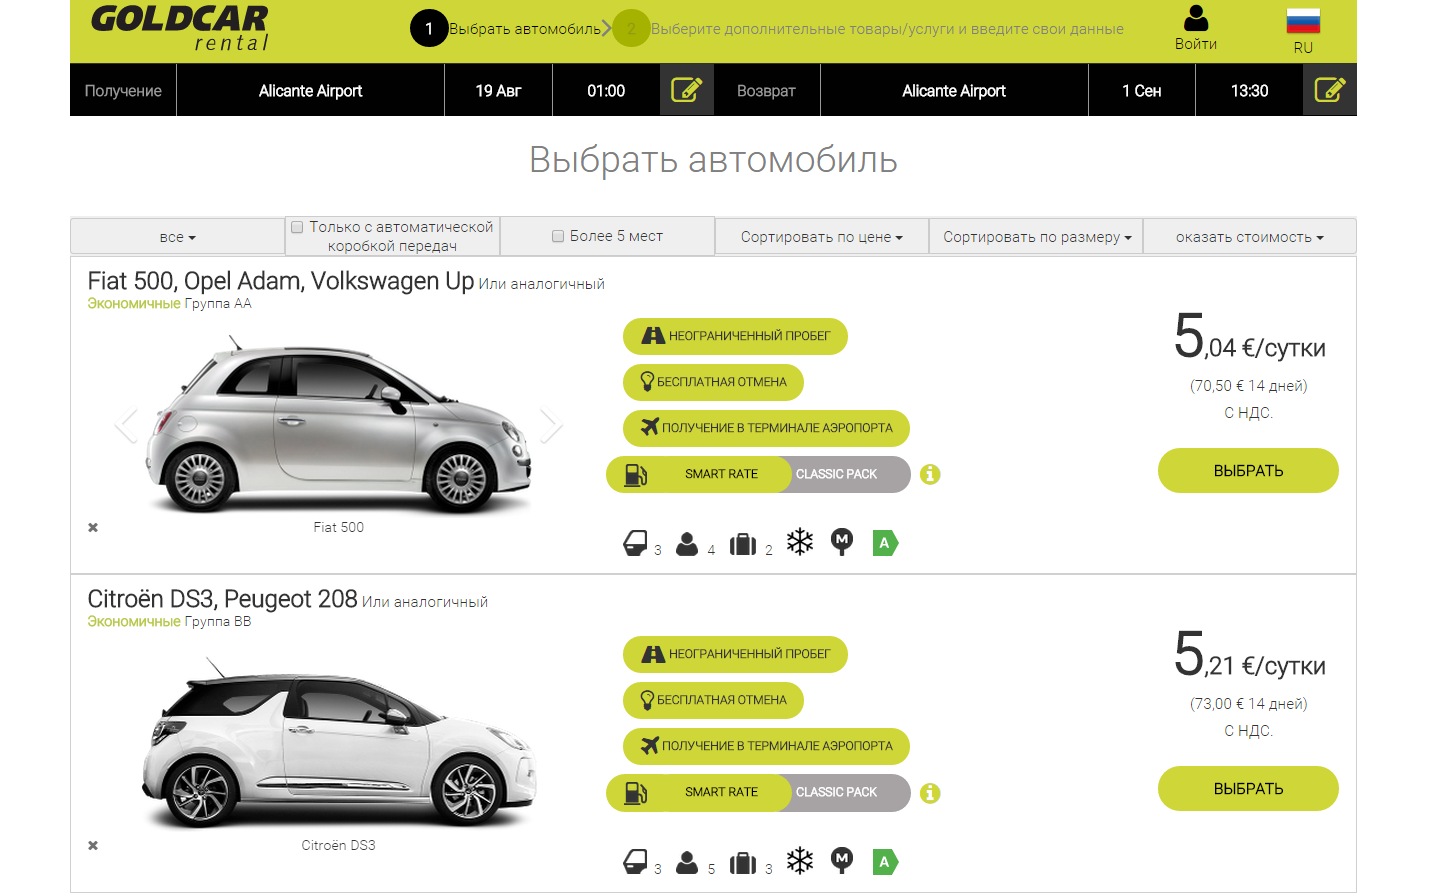
Task: Click the Citroën DS3 car image
Action: 338,744
